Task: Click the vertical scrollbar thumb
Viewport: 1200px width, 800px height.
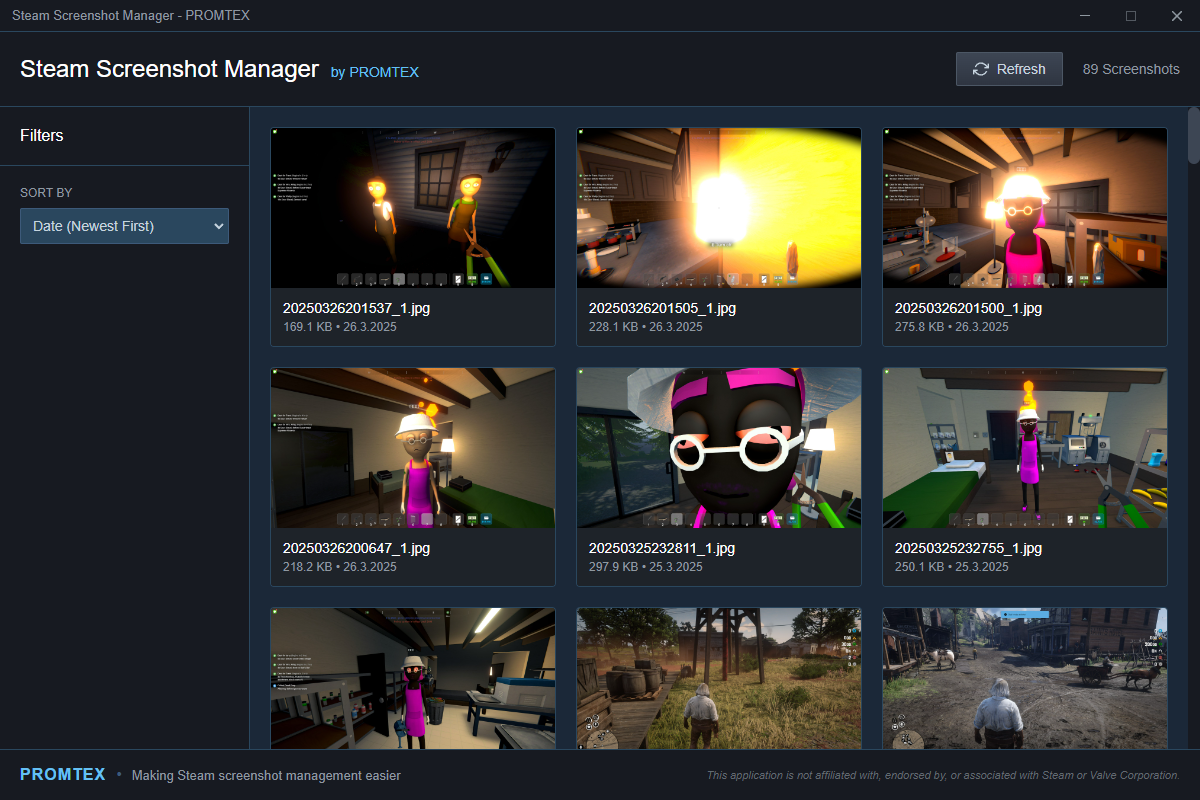Action: (1193, 135)
